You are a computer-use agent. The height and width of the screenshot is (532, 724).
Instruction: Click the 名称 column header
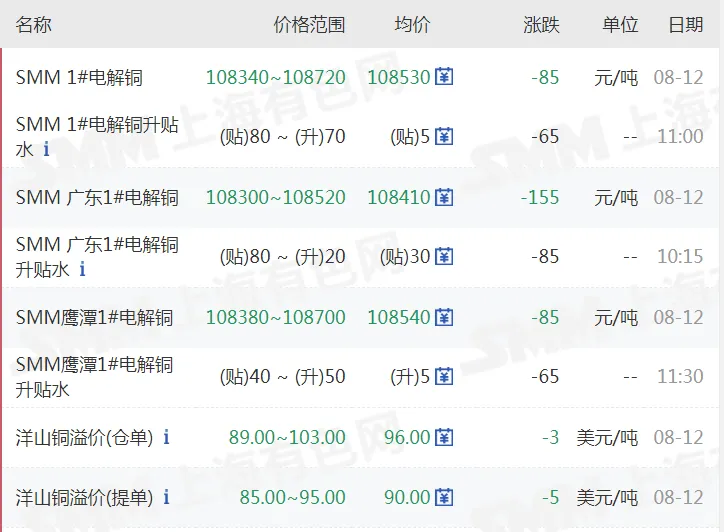coord(33,24)
